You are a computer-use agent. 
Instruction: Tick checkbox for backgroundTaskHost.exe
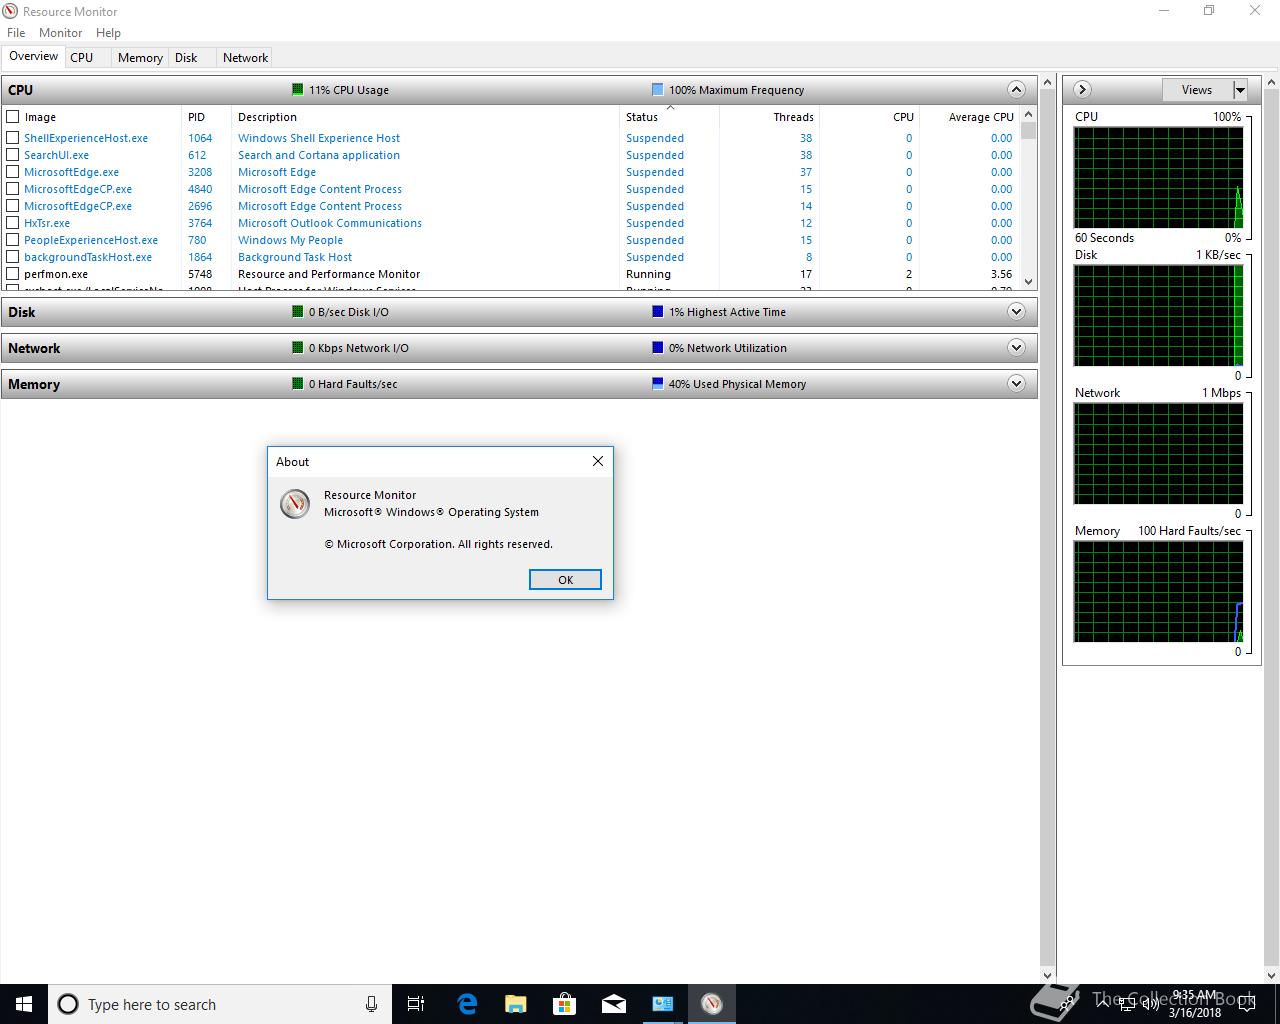coord(13,257)
